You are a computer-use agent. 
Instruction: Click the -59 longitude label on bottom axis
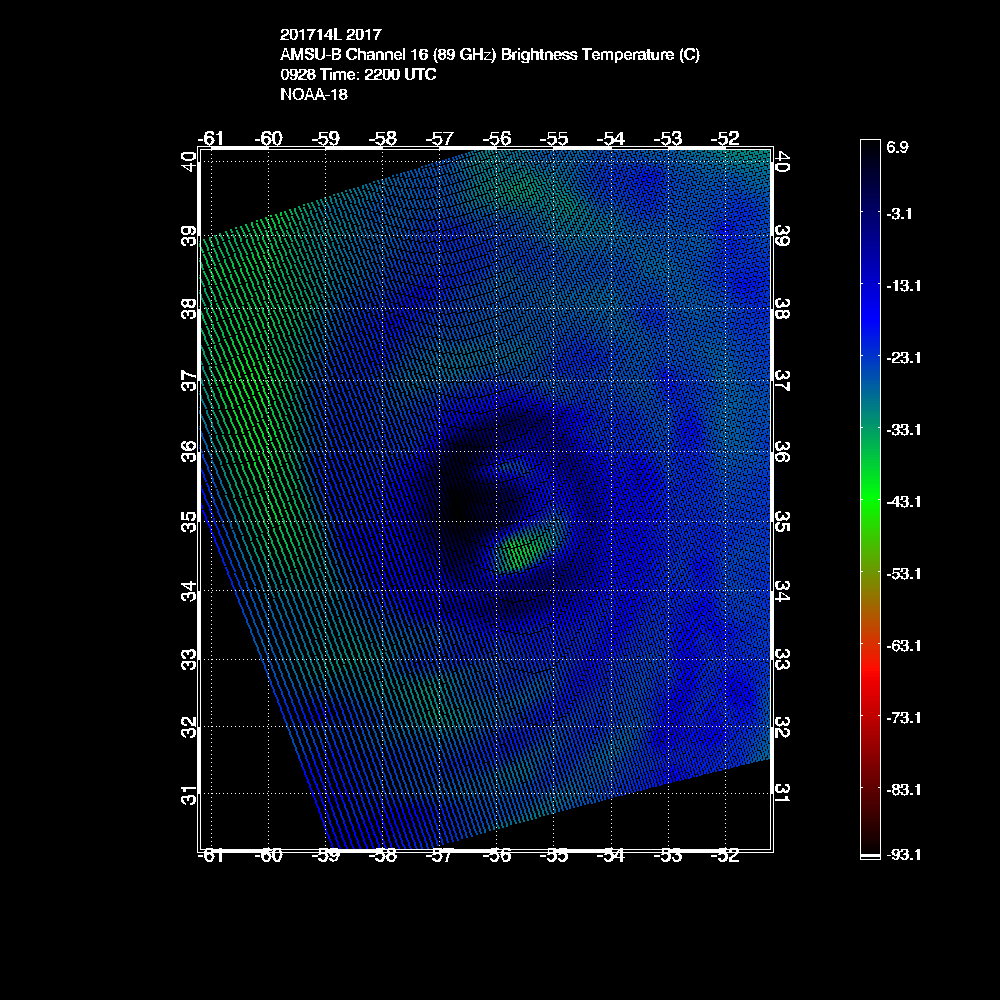tap(326, 855)
